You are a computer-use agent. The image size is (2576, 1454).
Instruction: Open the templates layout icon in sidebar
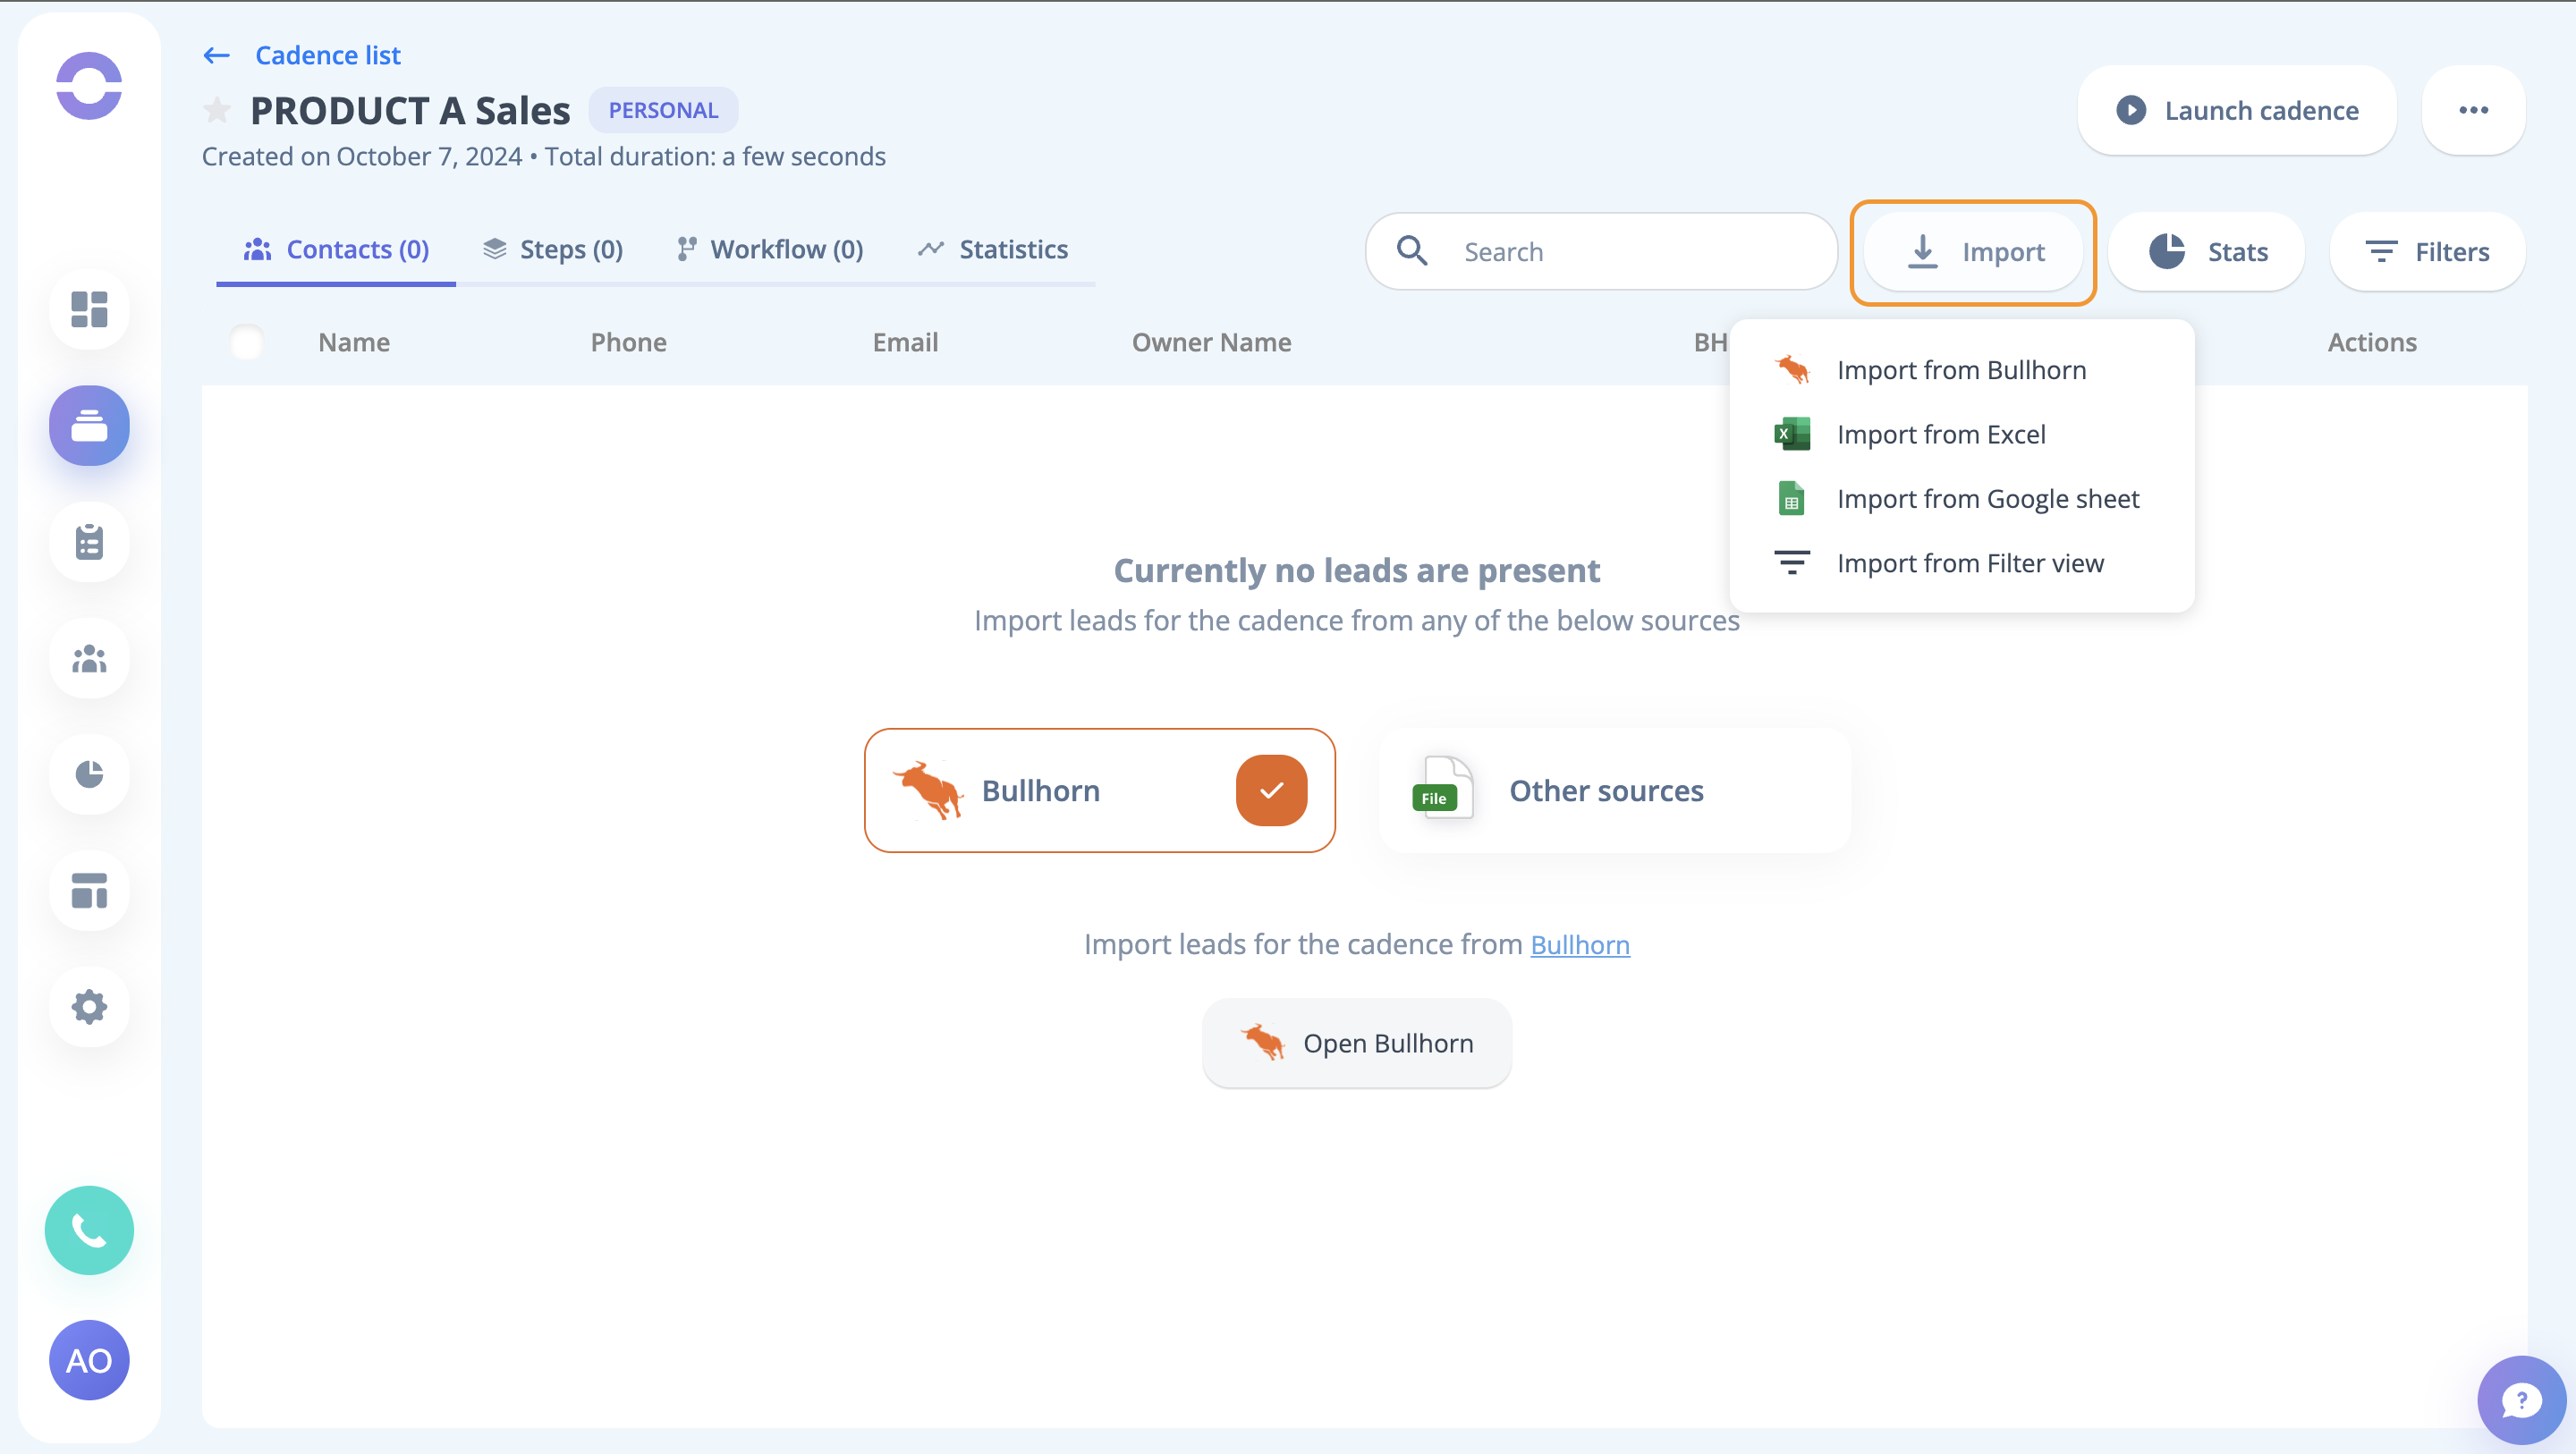tap(89, 891)
